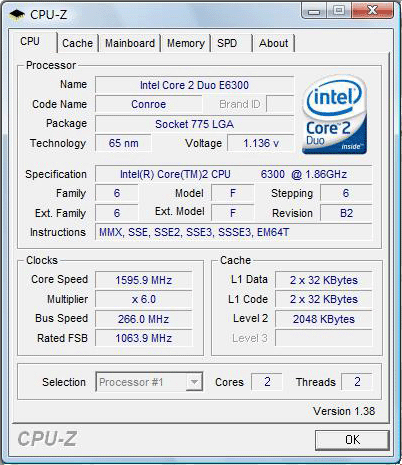
Task: Click the CPU-Z chip icon in title bar
Action: tap(17, 15)
